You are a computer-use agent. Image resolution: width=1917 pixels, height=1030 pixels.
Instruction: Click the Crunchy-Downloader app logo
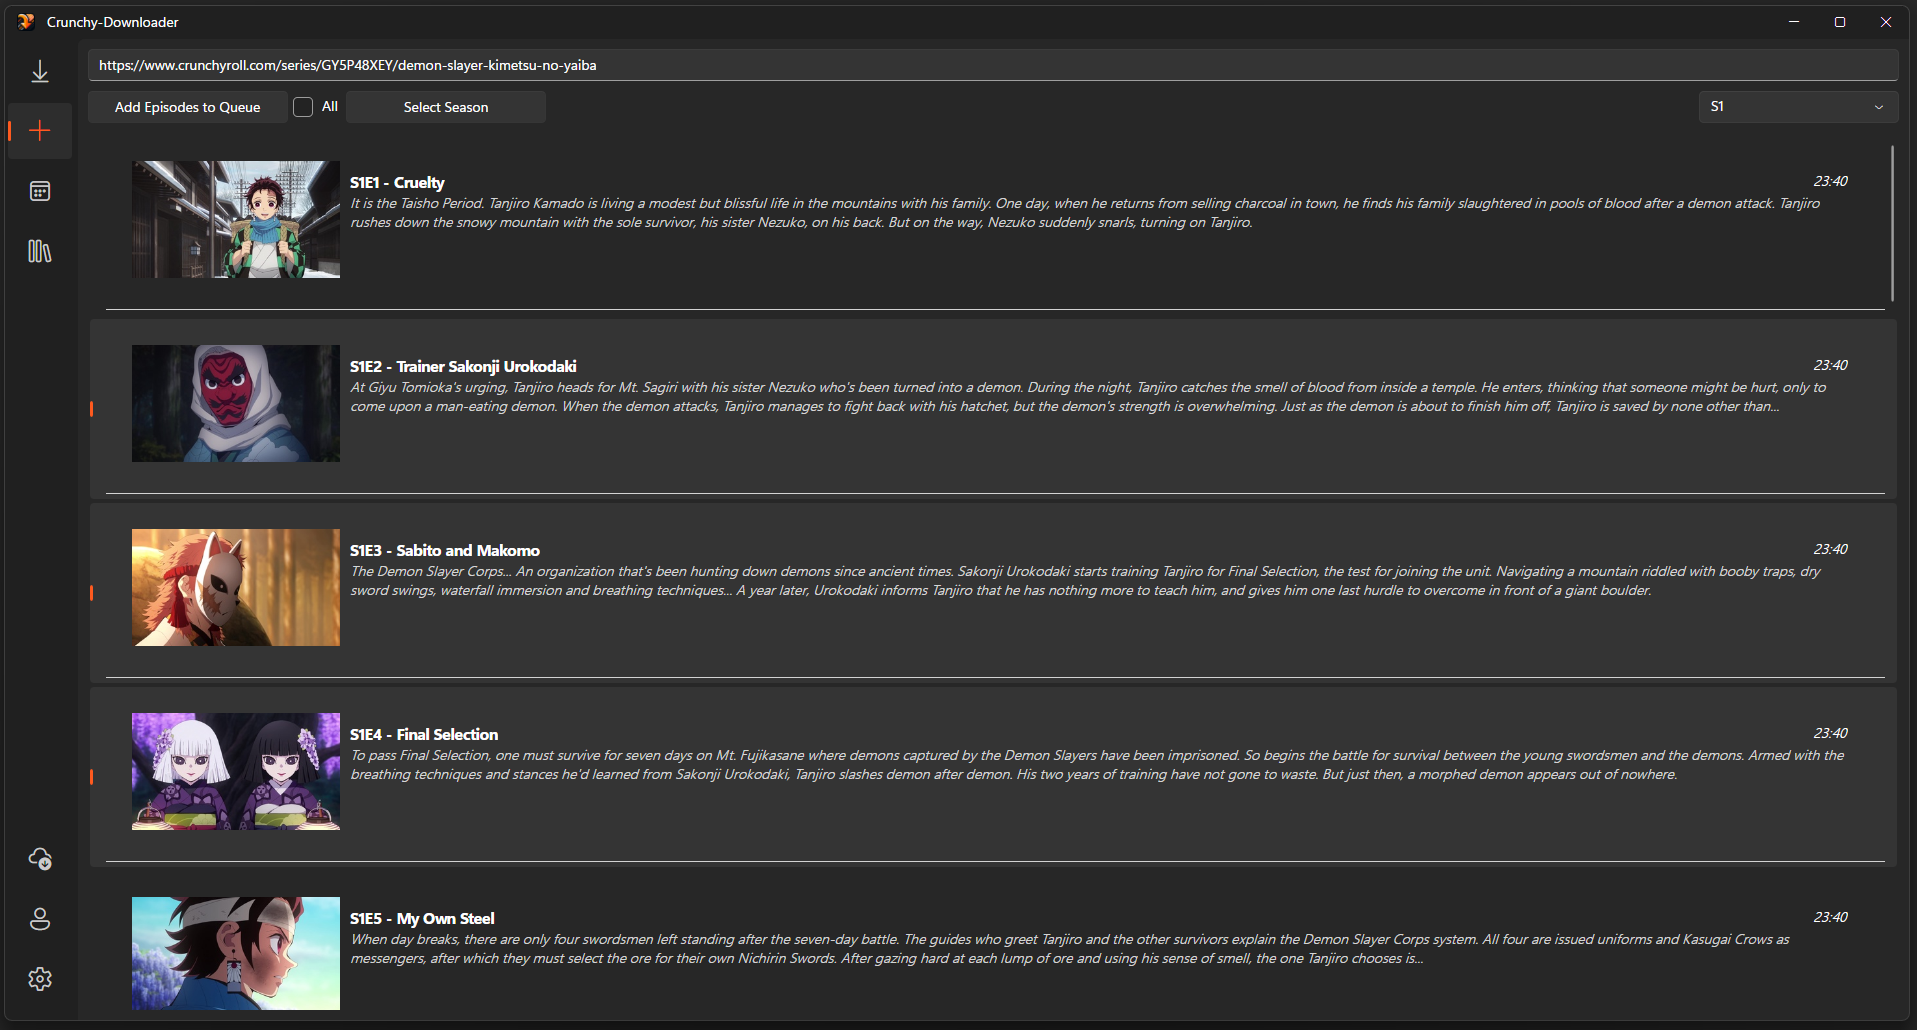26,22
